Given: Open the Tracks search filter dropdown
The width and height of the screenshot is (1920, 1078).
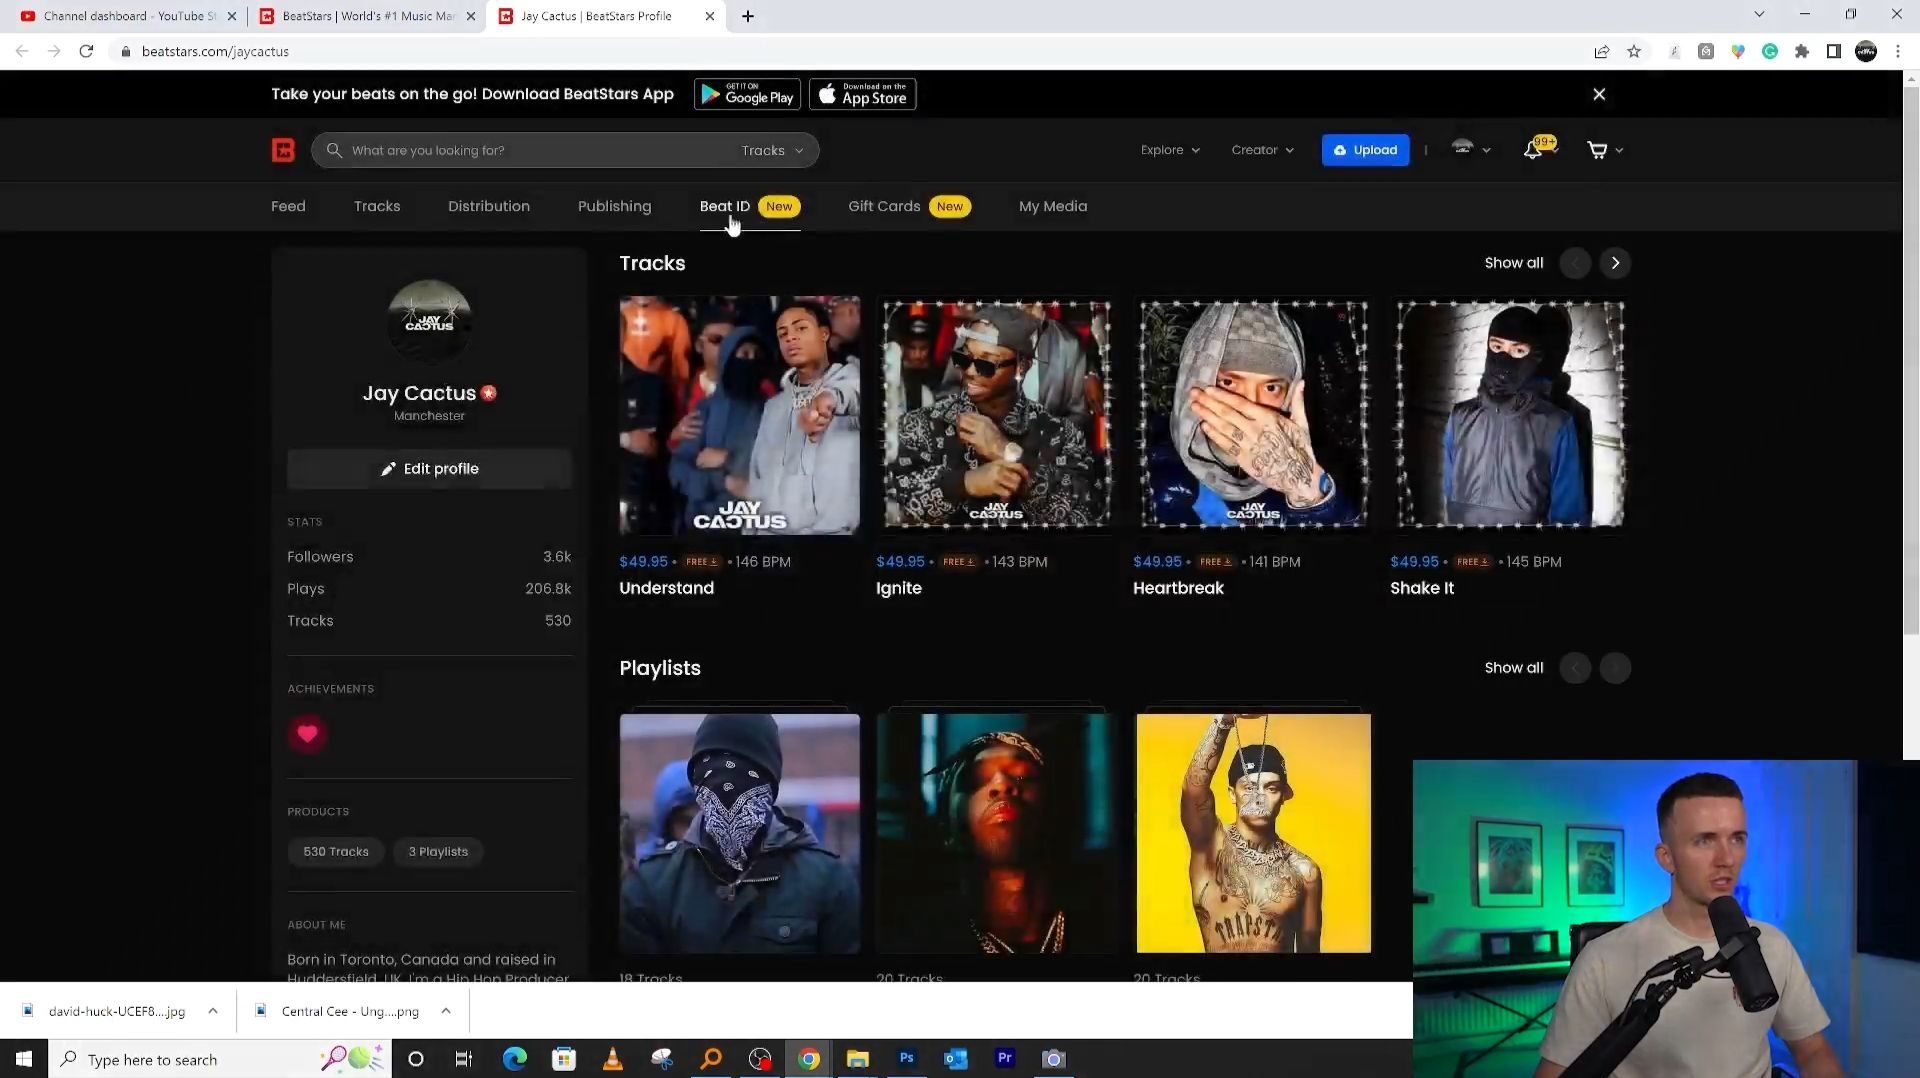Looking at the screenshot, I should click(772, 150).
